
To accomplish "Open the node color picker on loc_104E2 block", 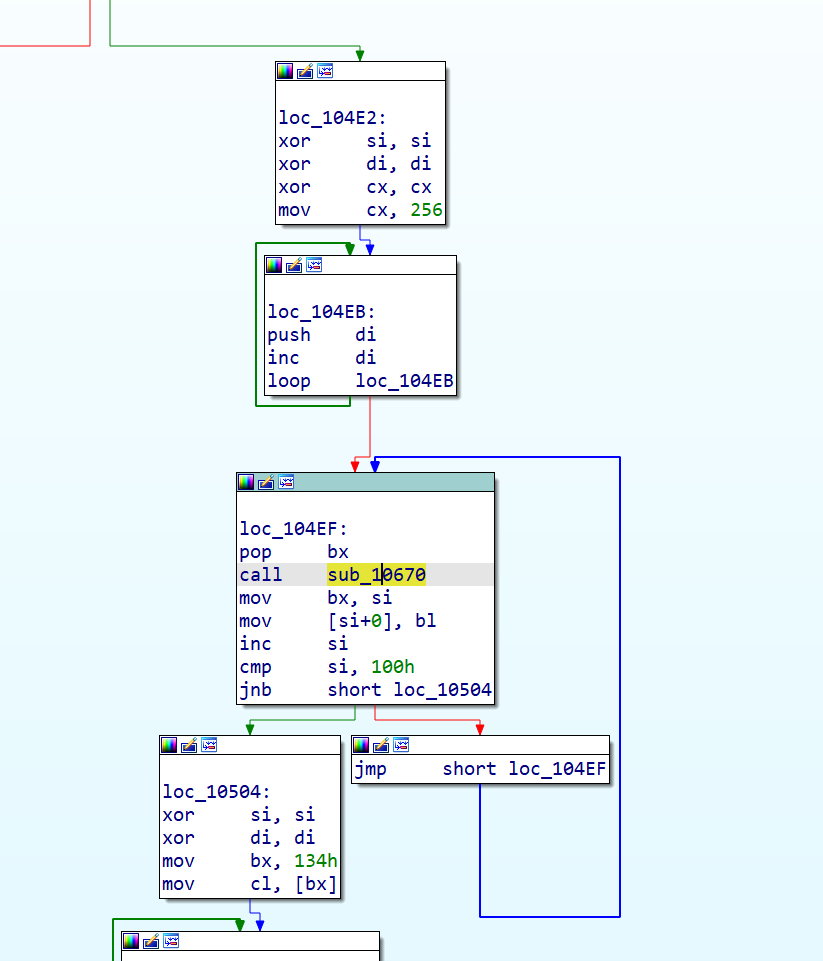I will click(x=284, y=70).
